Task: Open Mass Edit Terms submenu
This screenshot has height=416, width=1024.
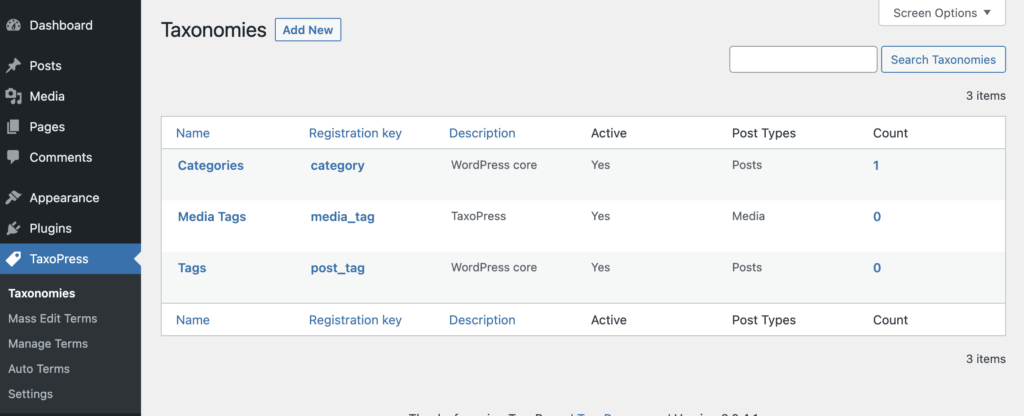Action: 52,319
